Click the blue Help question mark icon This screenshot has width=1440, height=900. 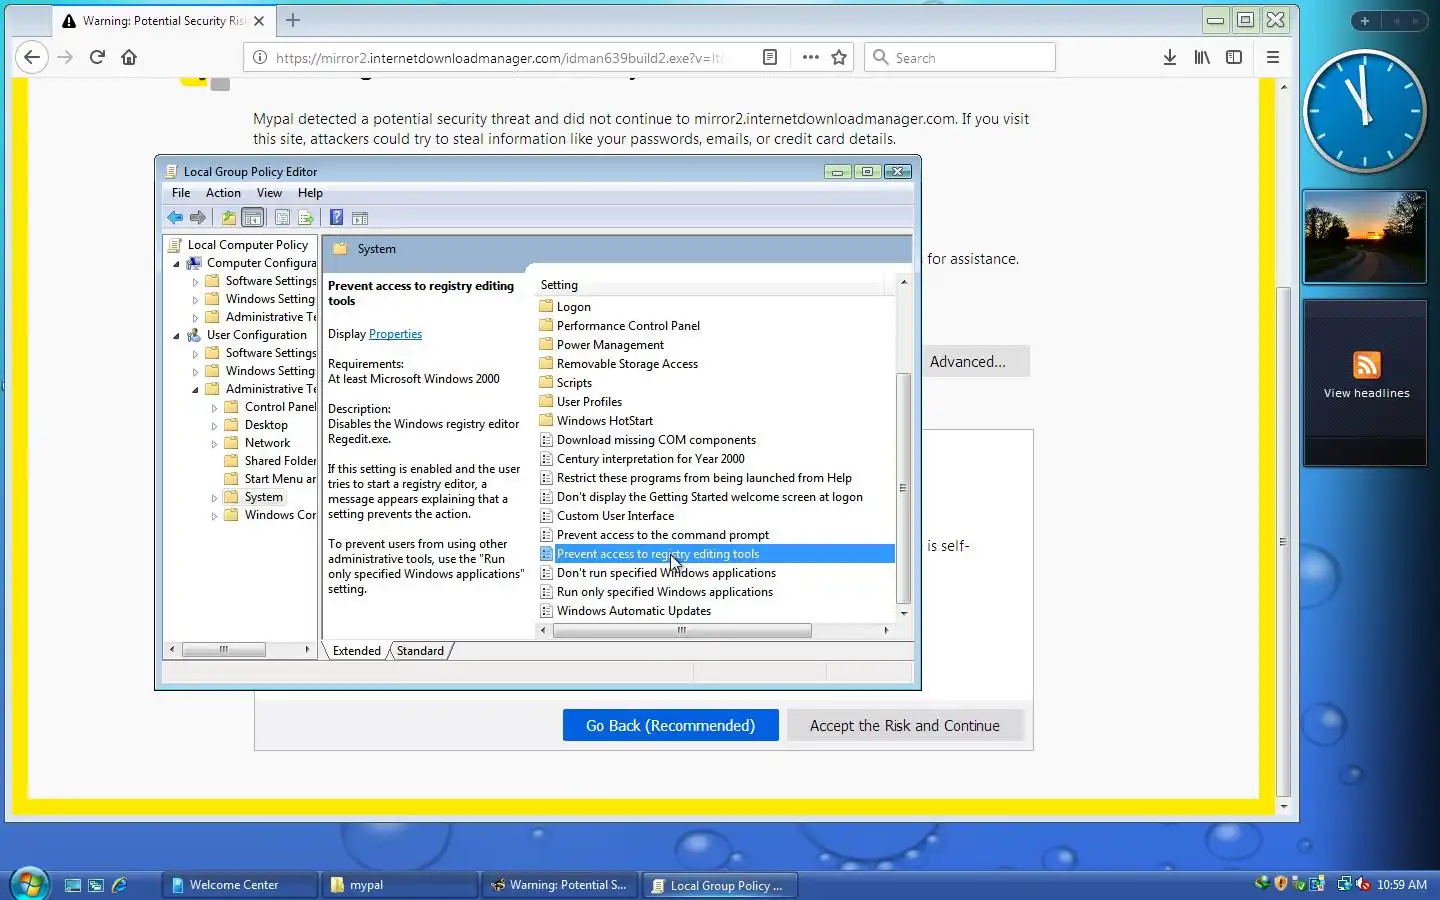click(336, 218)
